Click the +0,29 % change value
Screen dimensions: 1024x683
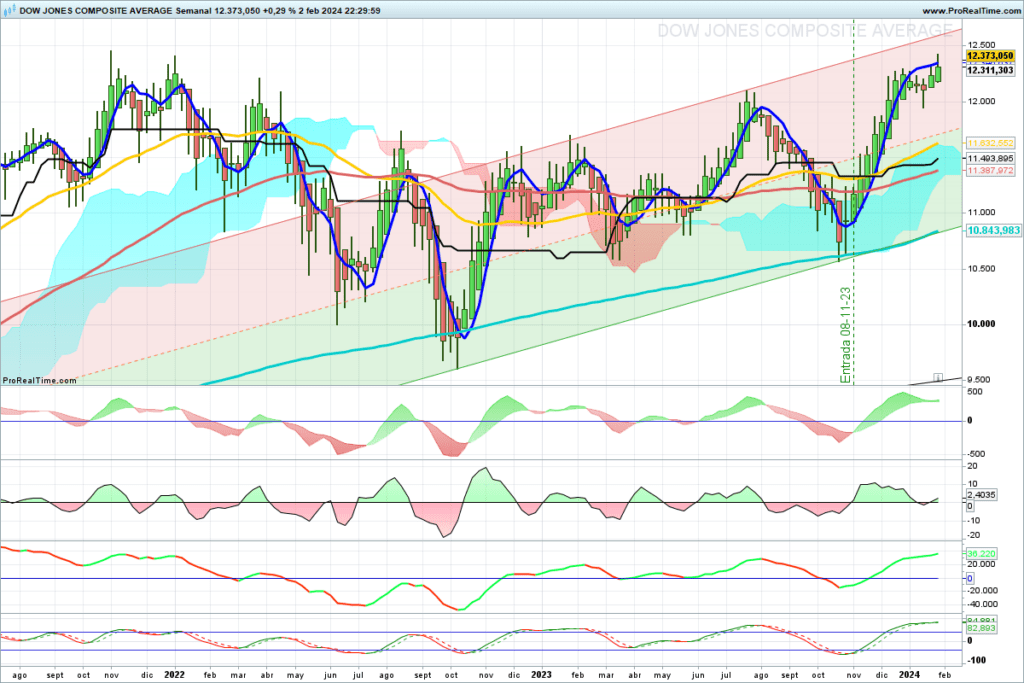[281, 11]
